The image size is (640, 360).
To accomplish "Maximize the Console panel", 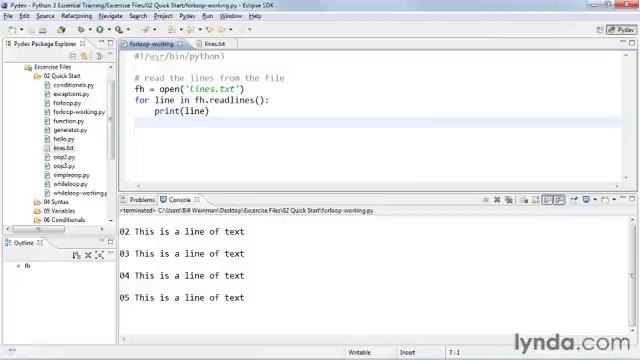I will pyautogui.click(x=632, y=199).
